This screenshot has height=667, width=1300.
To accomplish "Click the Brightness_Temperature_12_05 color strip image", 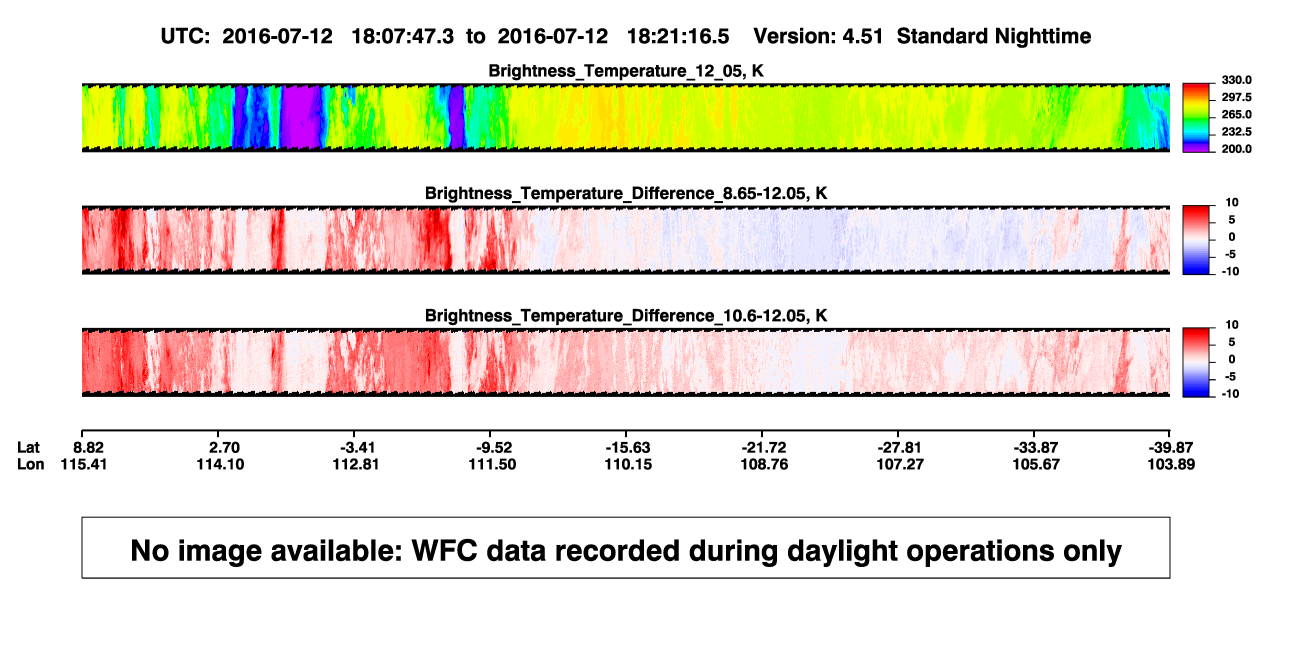I will 625,118.
